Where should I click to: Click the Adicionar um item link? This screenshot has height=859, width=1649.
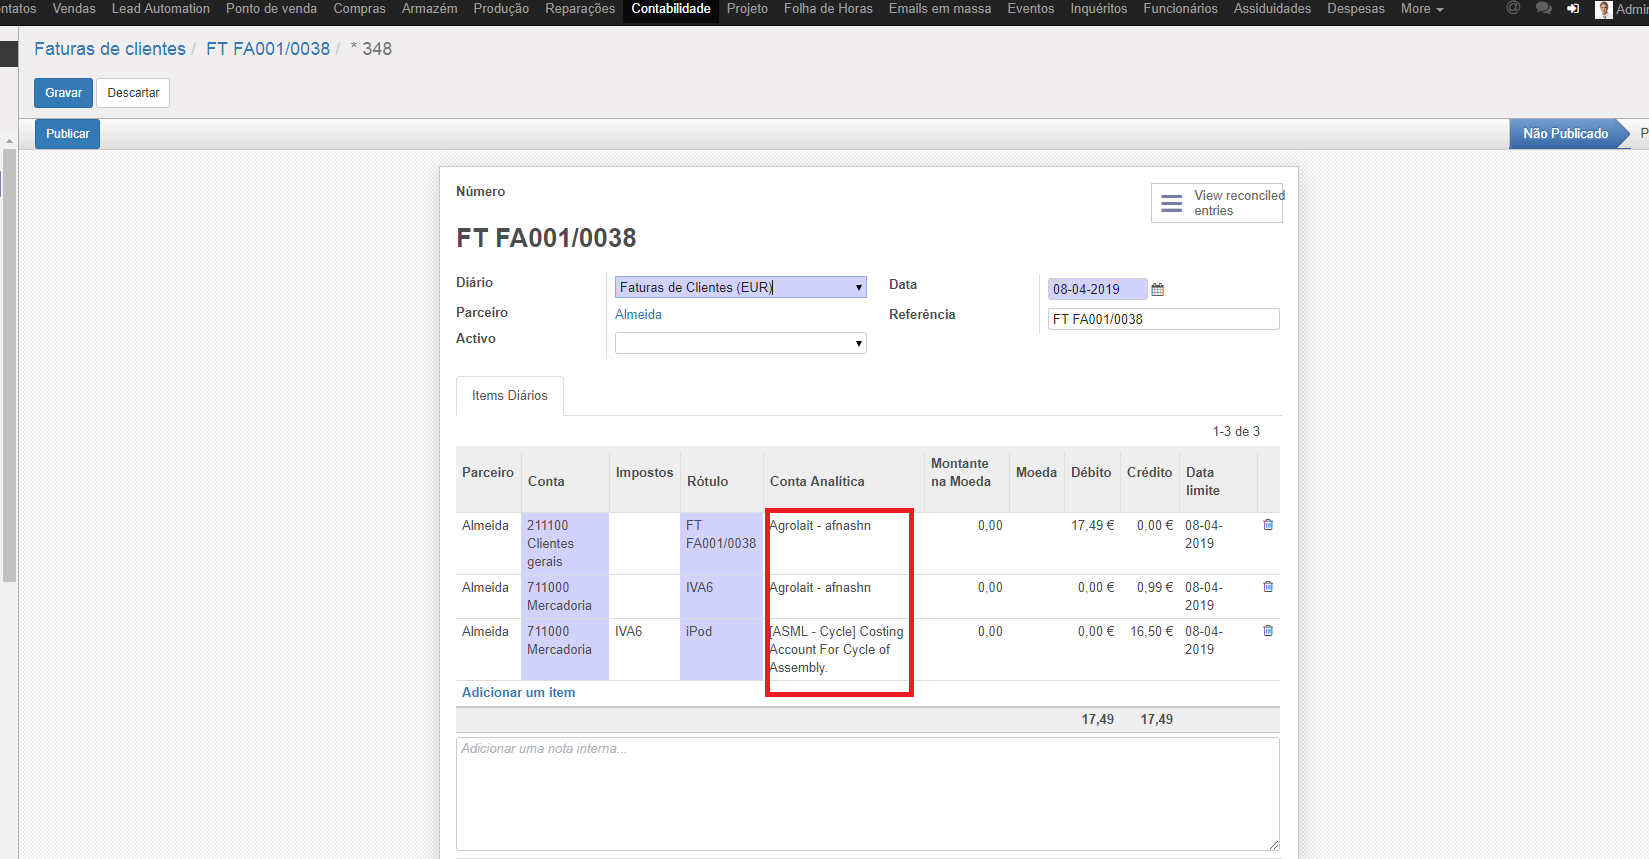pos(518,693)
